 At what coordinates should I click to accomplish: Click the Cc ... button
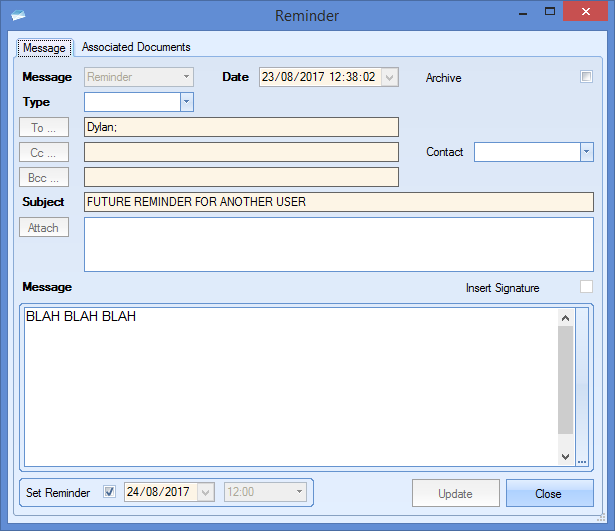click(x=45, y=152)
